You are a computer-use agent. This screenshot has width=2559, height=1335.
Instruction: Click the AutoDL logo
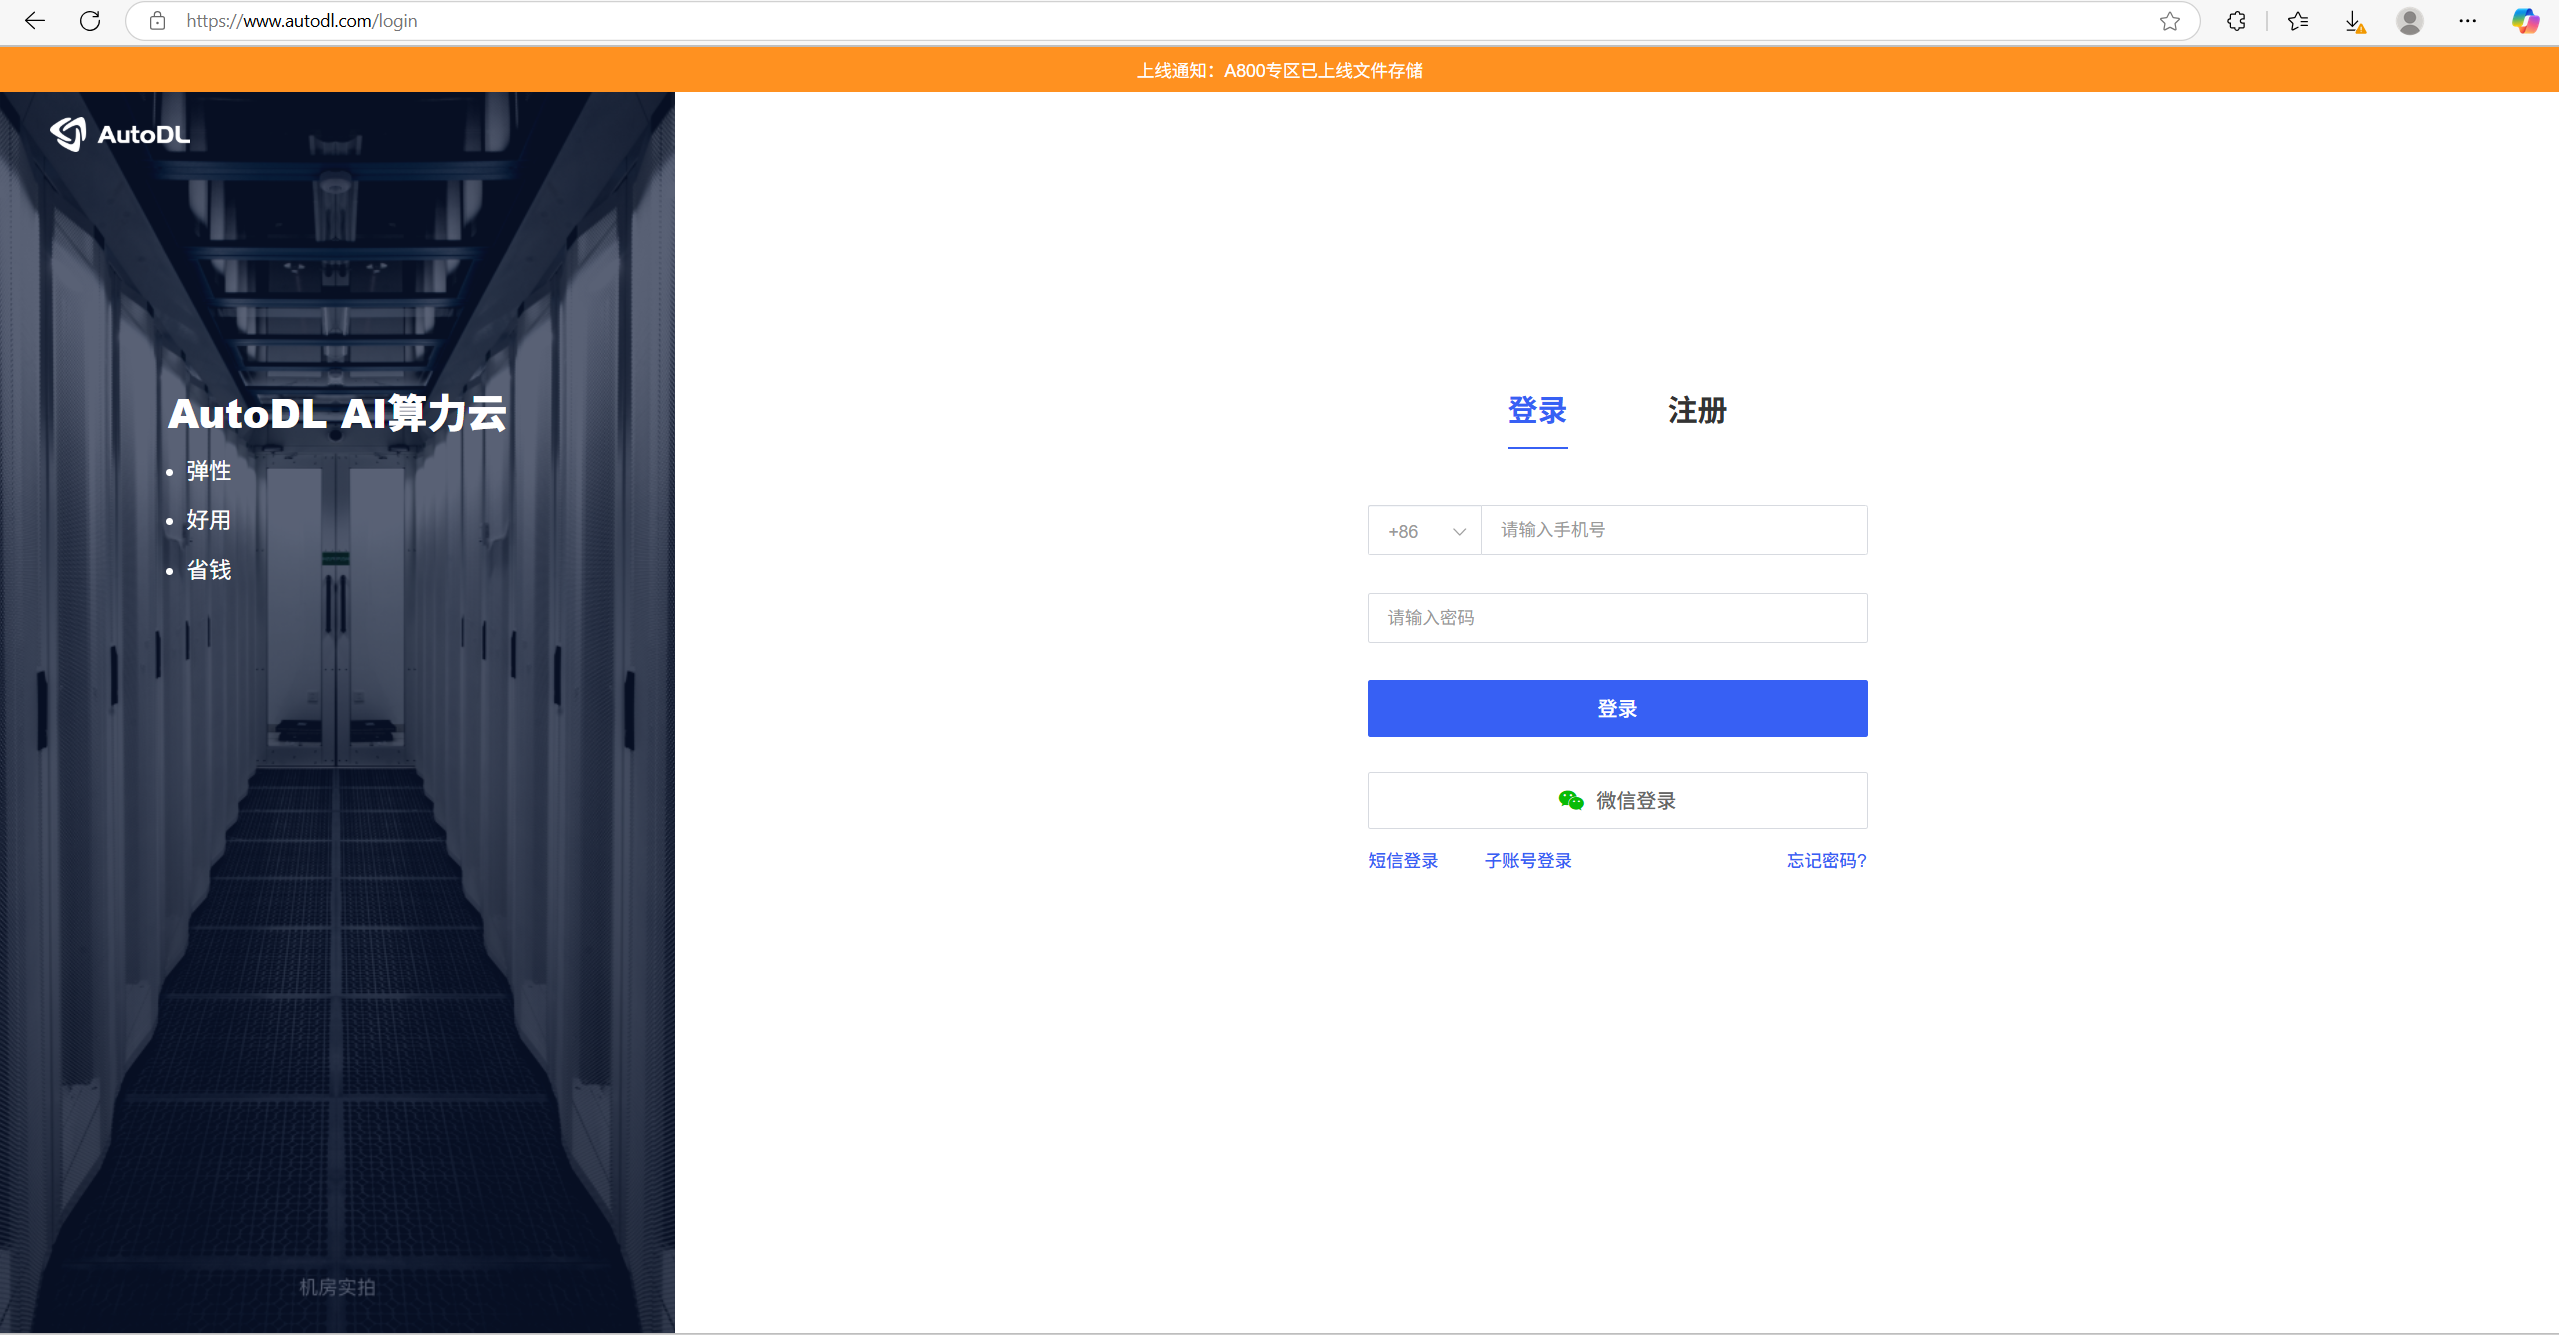click(120, 134)
